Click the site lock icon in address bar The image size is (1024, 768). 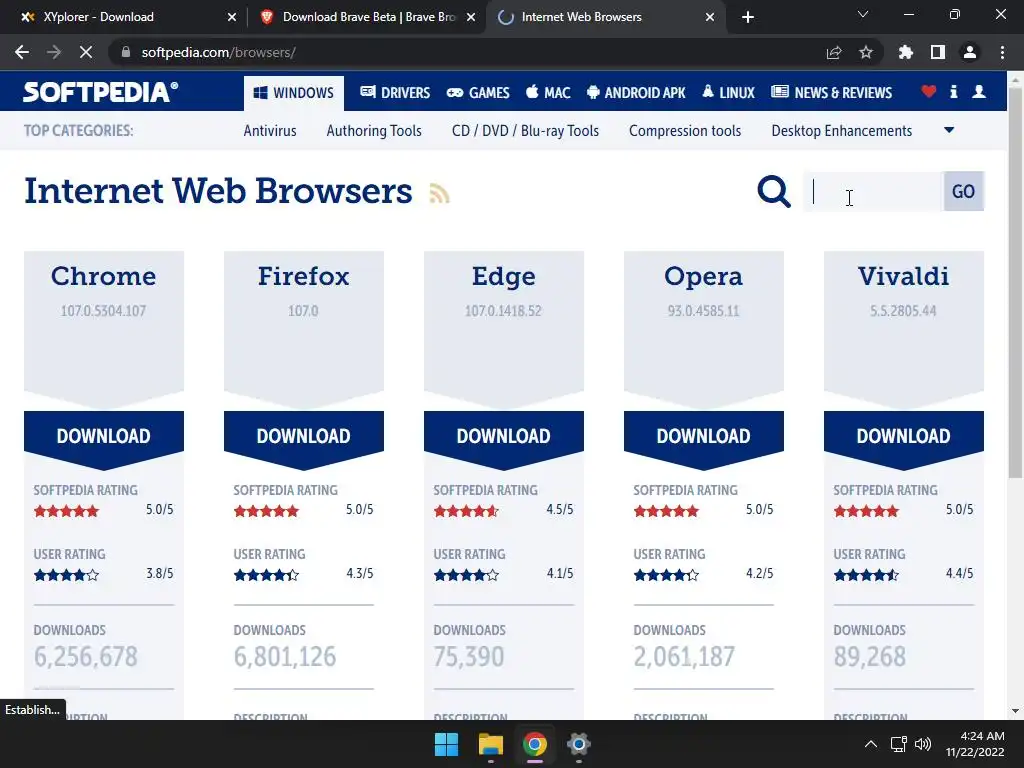125,52
